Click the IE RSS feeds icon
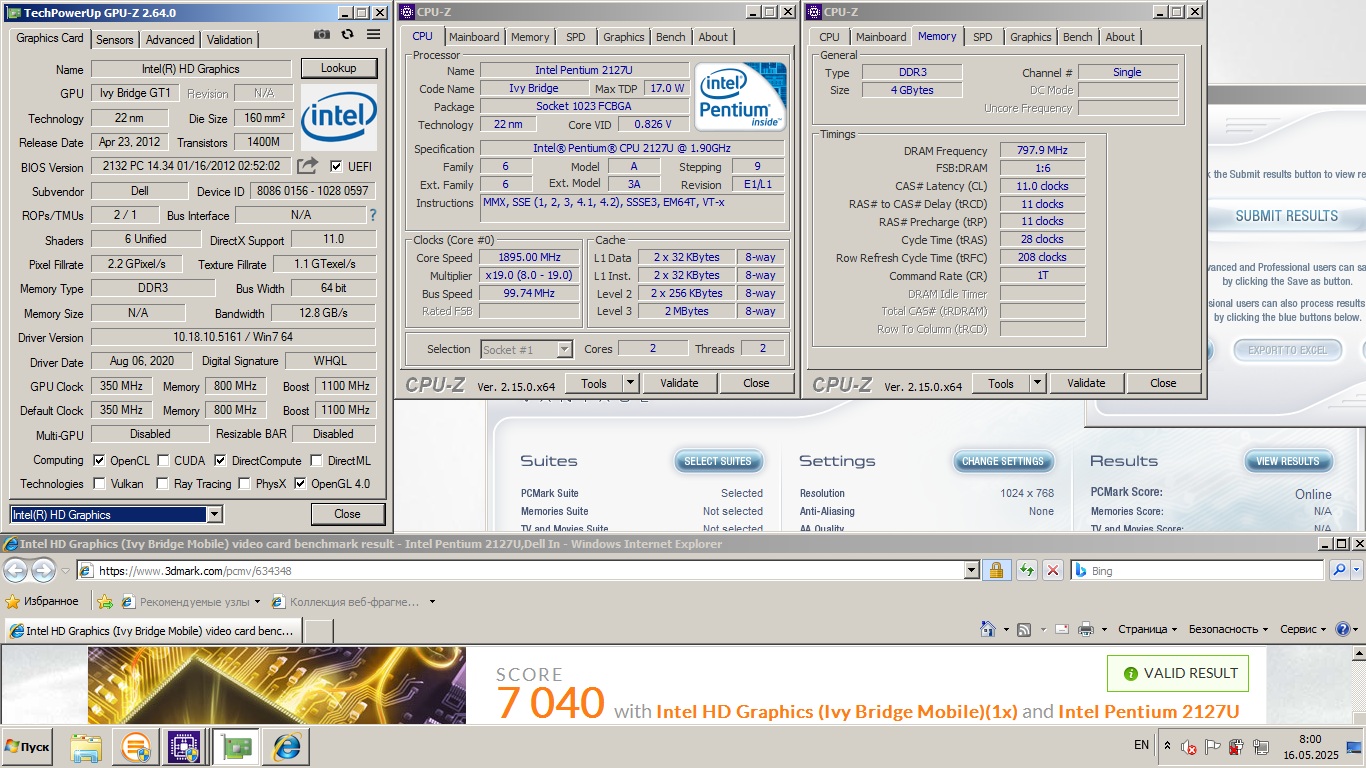The width and height of the screenshot is (1366, 768). pyautogui.click(x=1024, y=629)
